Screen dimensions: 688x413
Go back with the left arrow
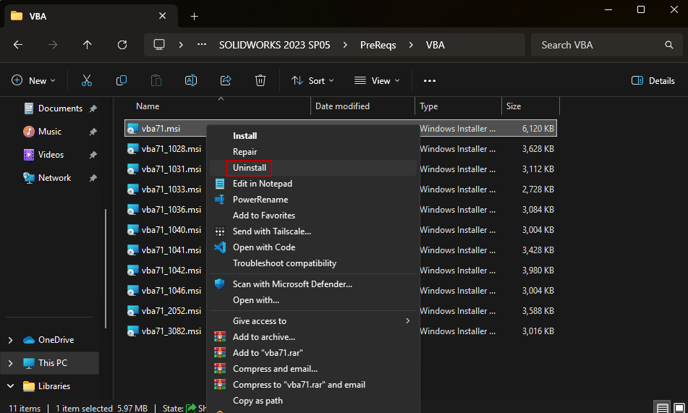[18, 45]
